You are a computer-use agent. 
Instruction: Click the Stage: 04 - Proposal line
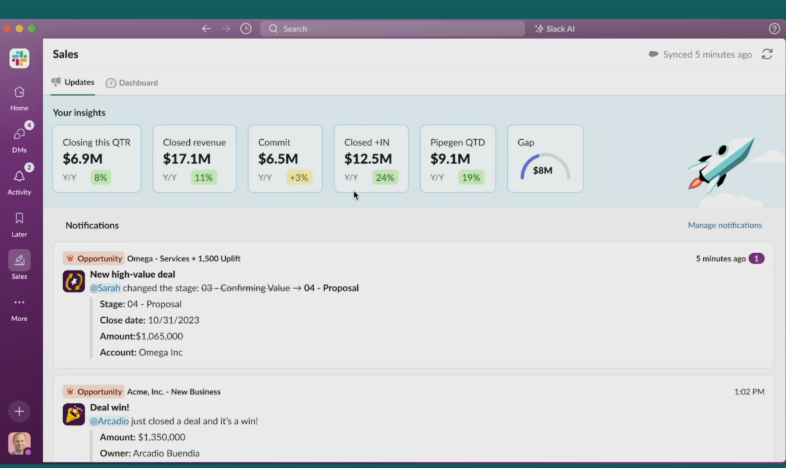(140, 304)
